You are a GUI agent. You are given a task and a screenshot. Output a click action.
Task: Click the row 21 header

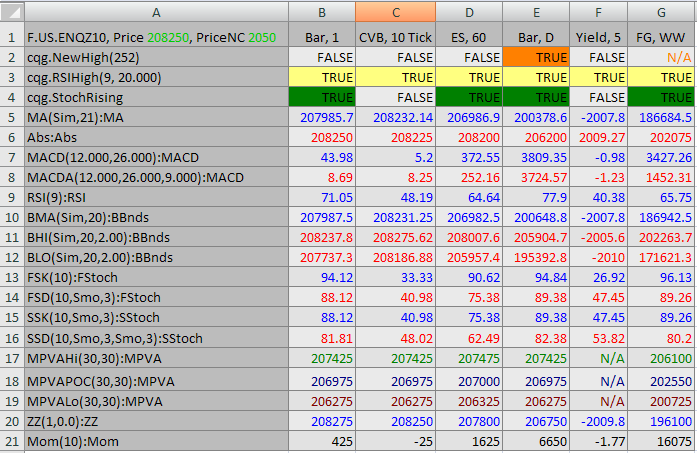(x=11, y=440)
